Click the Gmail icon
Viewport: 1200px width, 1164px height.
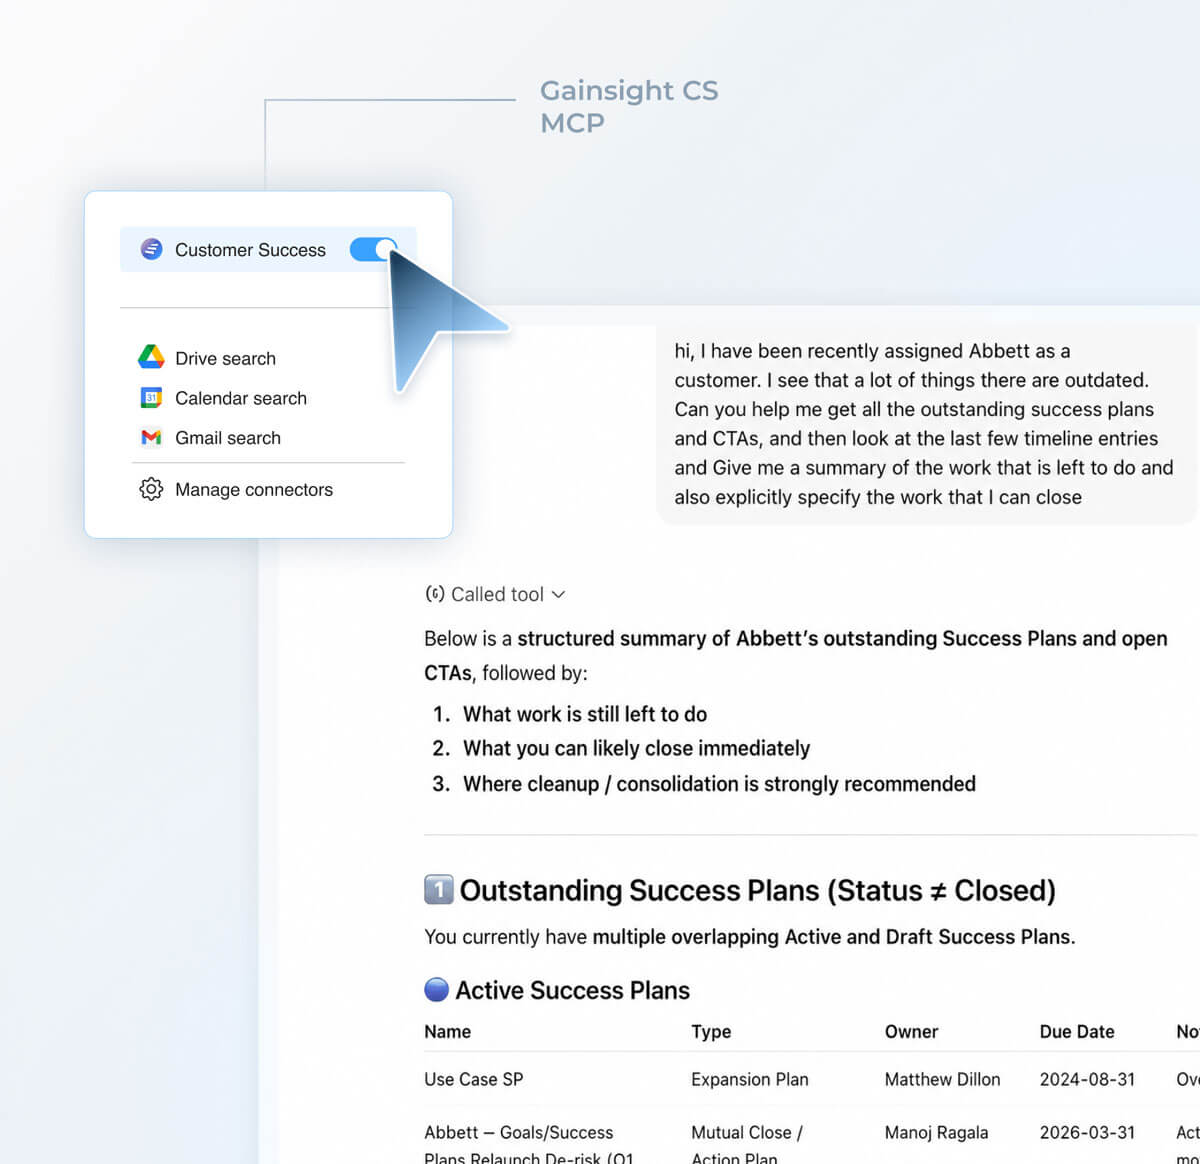pyautogui.click(x=151, y=437)
